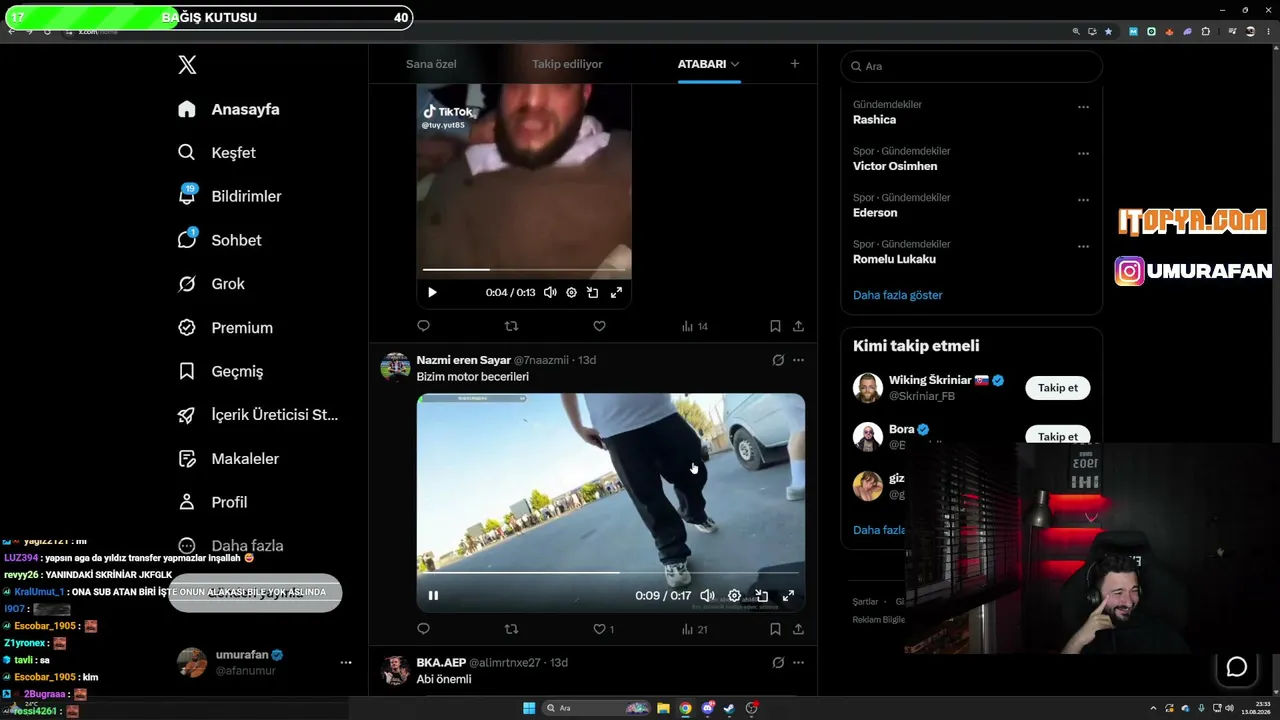Switch to the Takip ediliyor tab

(567, 64)
